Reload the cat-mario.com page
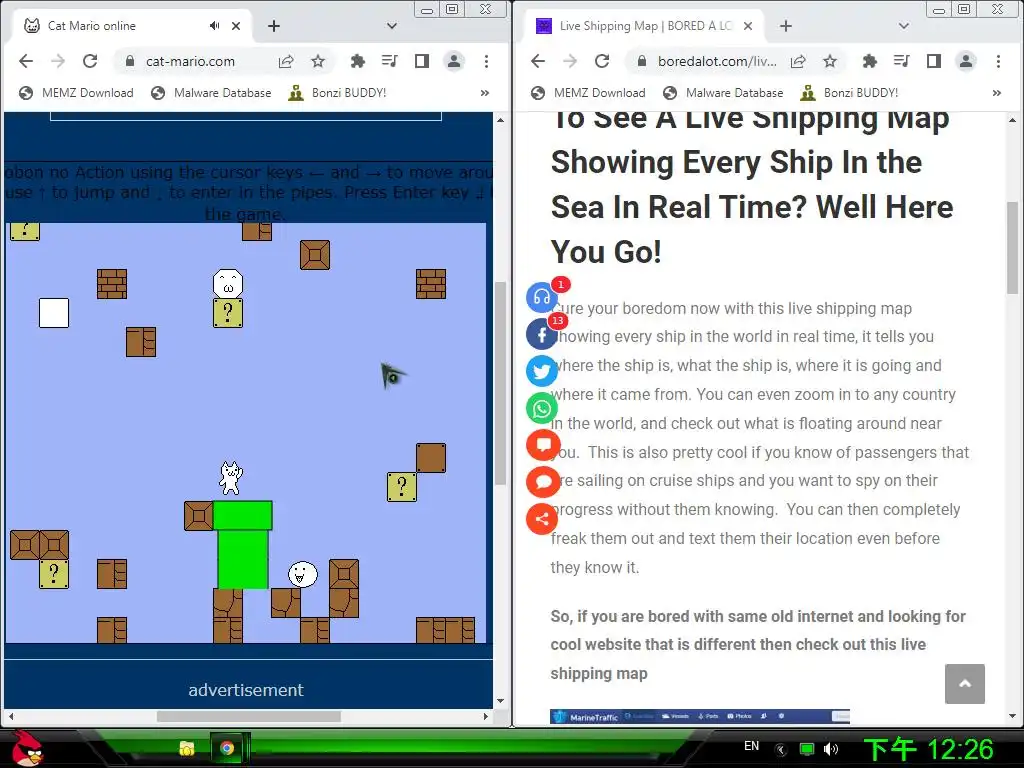Screen dimensions: 1024x768 pos(89,61)
